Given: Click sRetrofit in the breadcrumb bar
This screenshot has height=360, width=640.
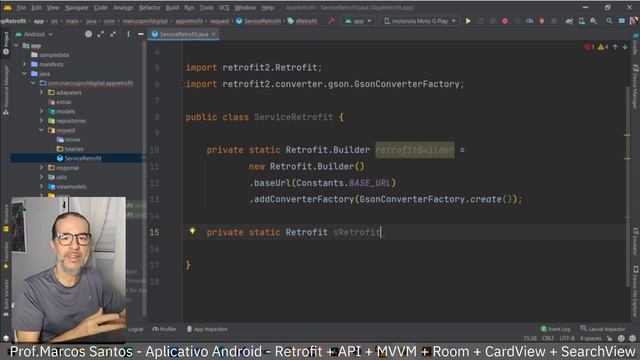Looking at the screenshot, I should (x=302, y=21).
